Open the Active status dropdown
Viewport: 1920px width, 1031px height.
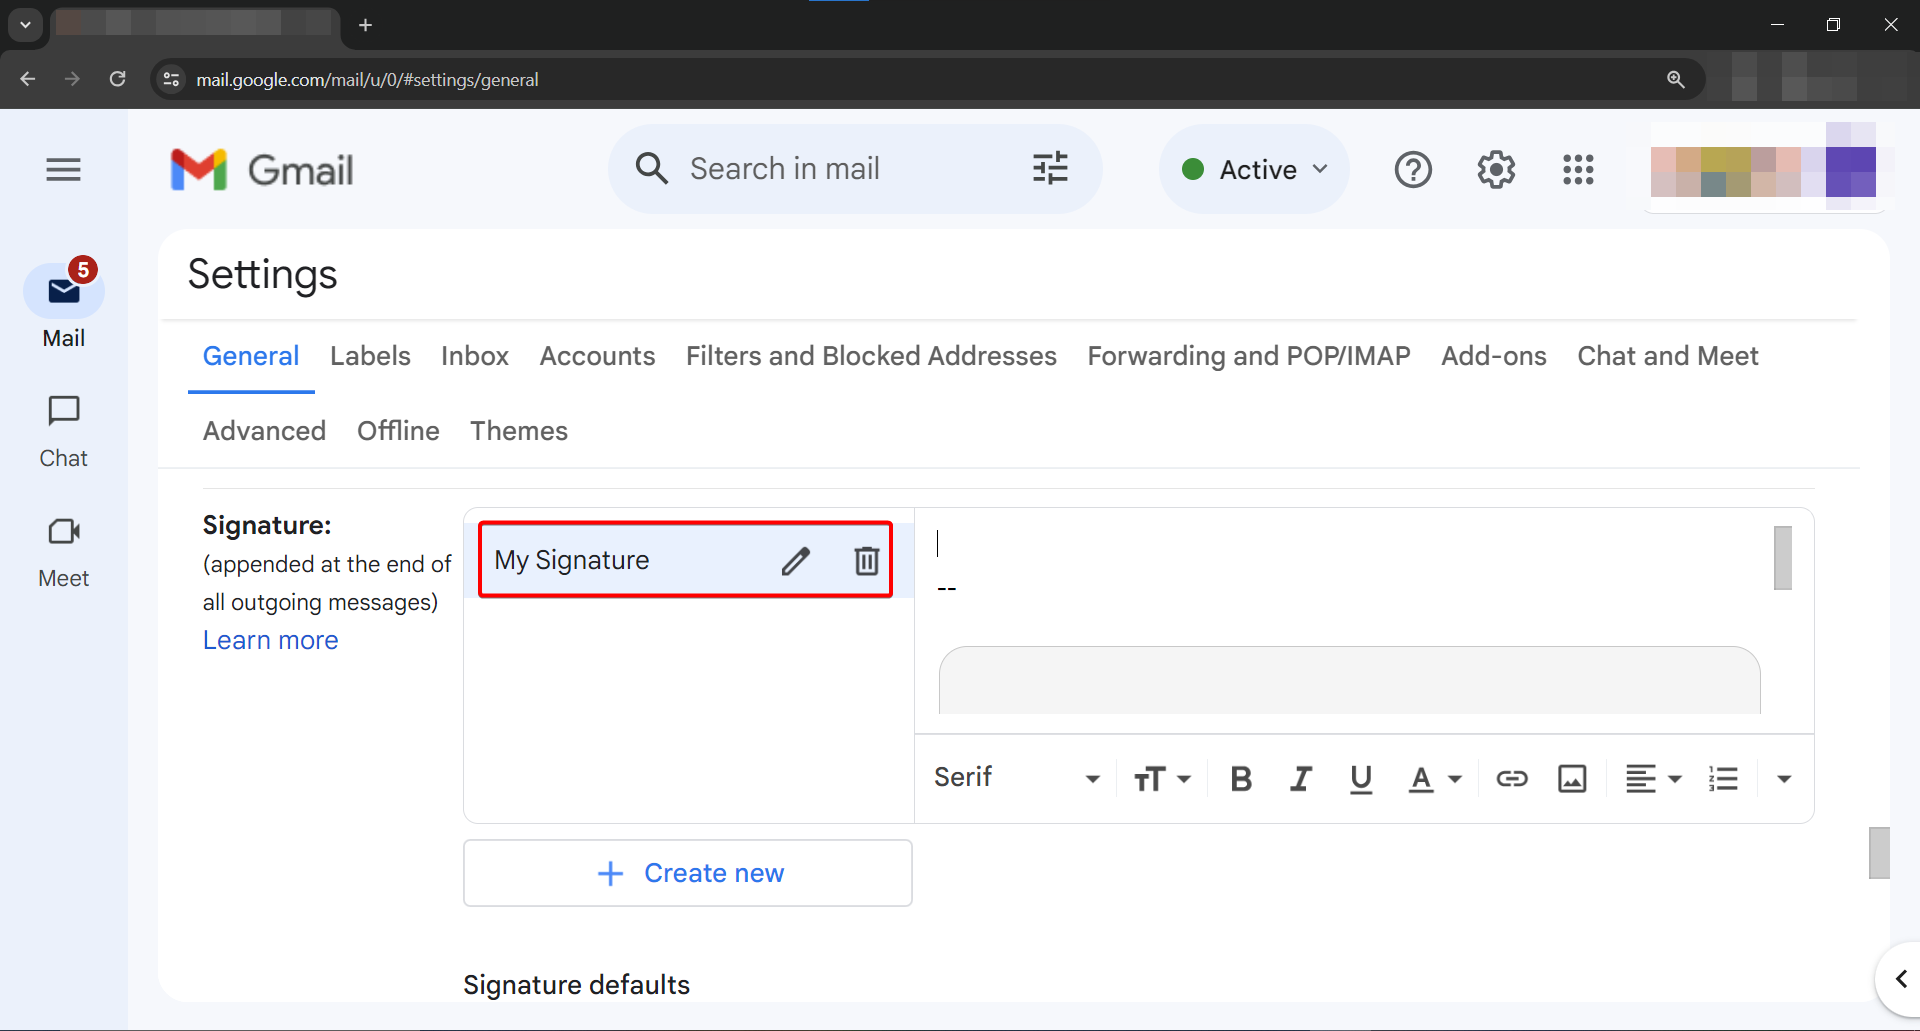1254,170
